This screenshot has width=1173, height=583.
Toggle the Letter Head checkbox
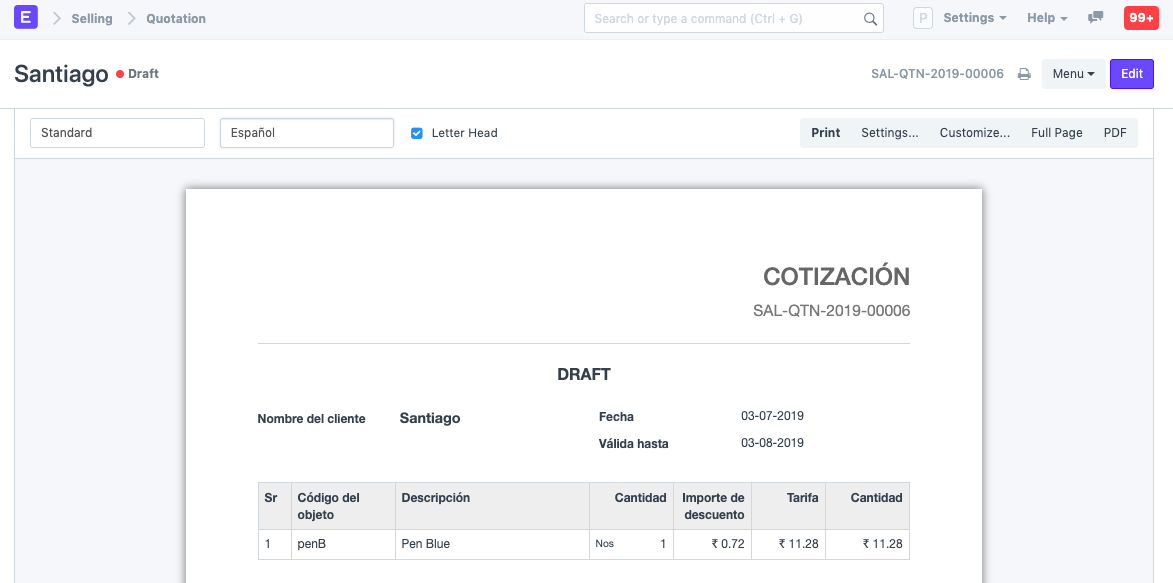coord(417,133)
